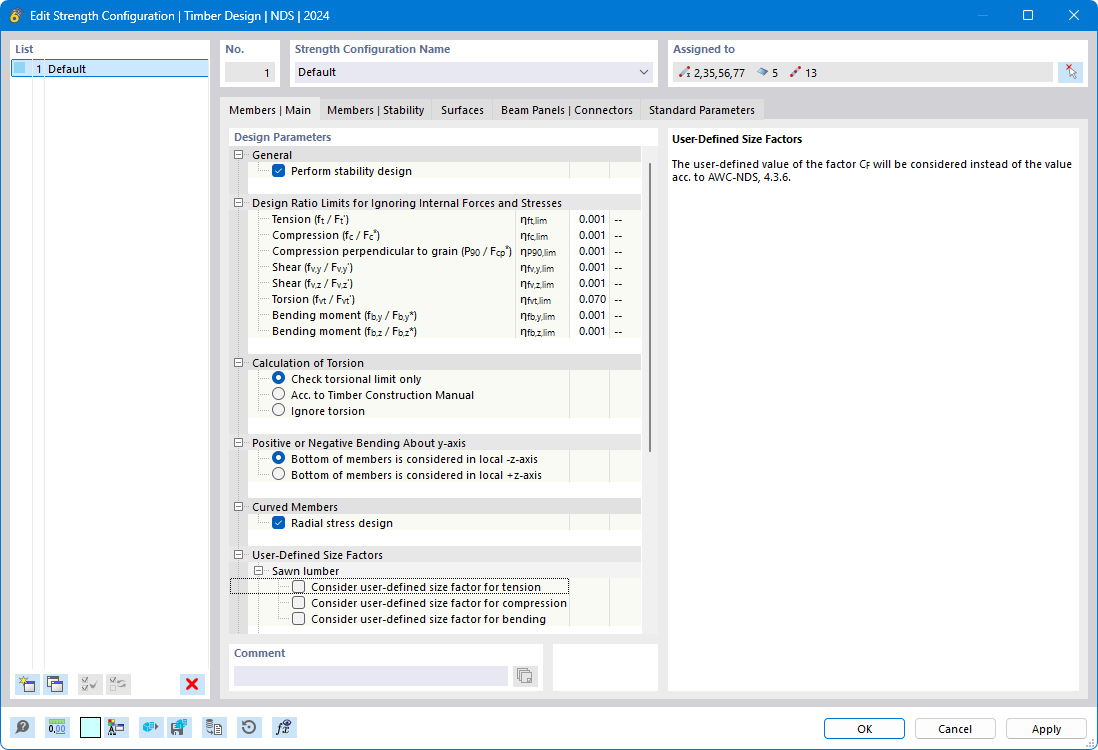Screen dimensions: 1098x750
Task: Collapse the Sawn lumber tree node
Action: 258,570
